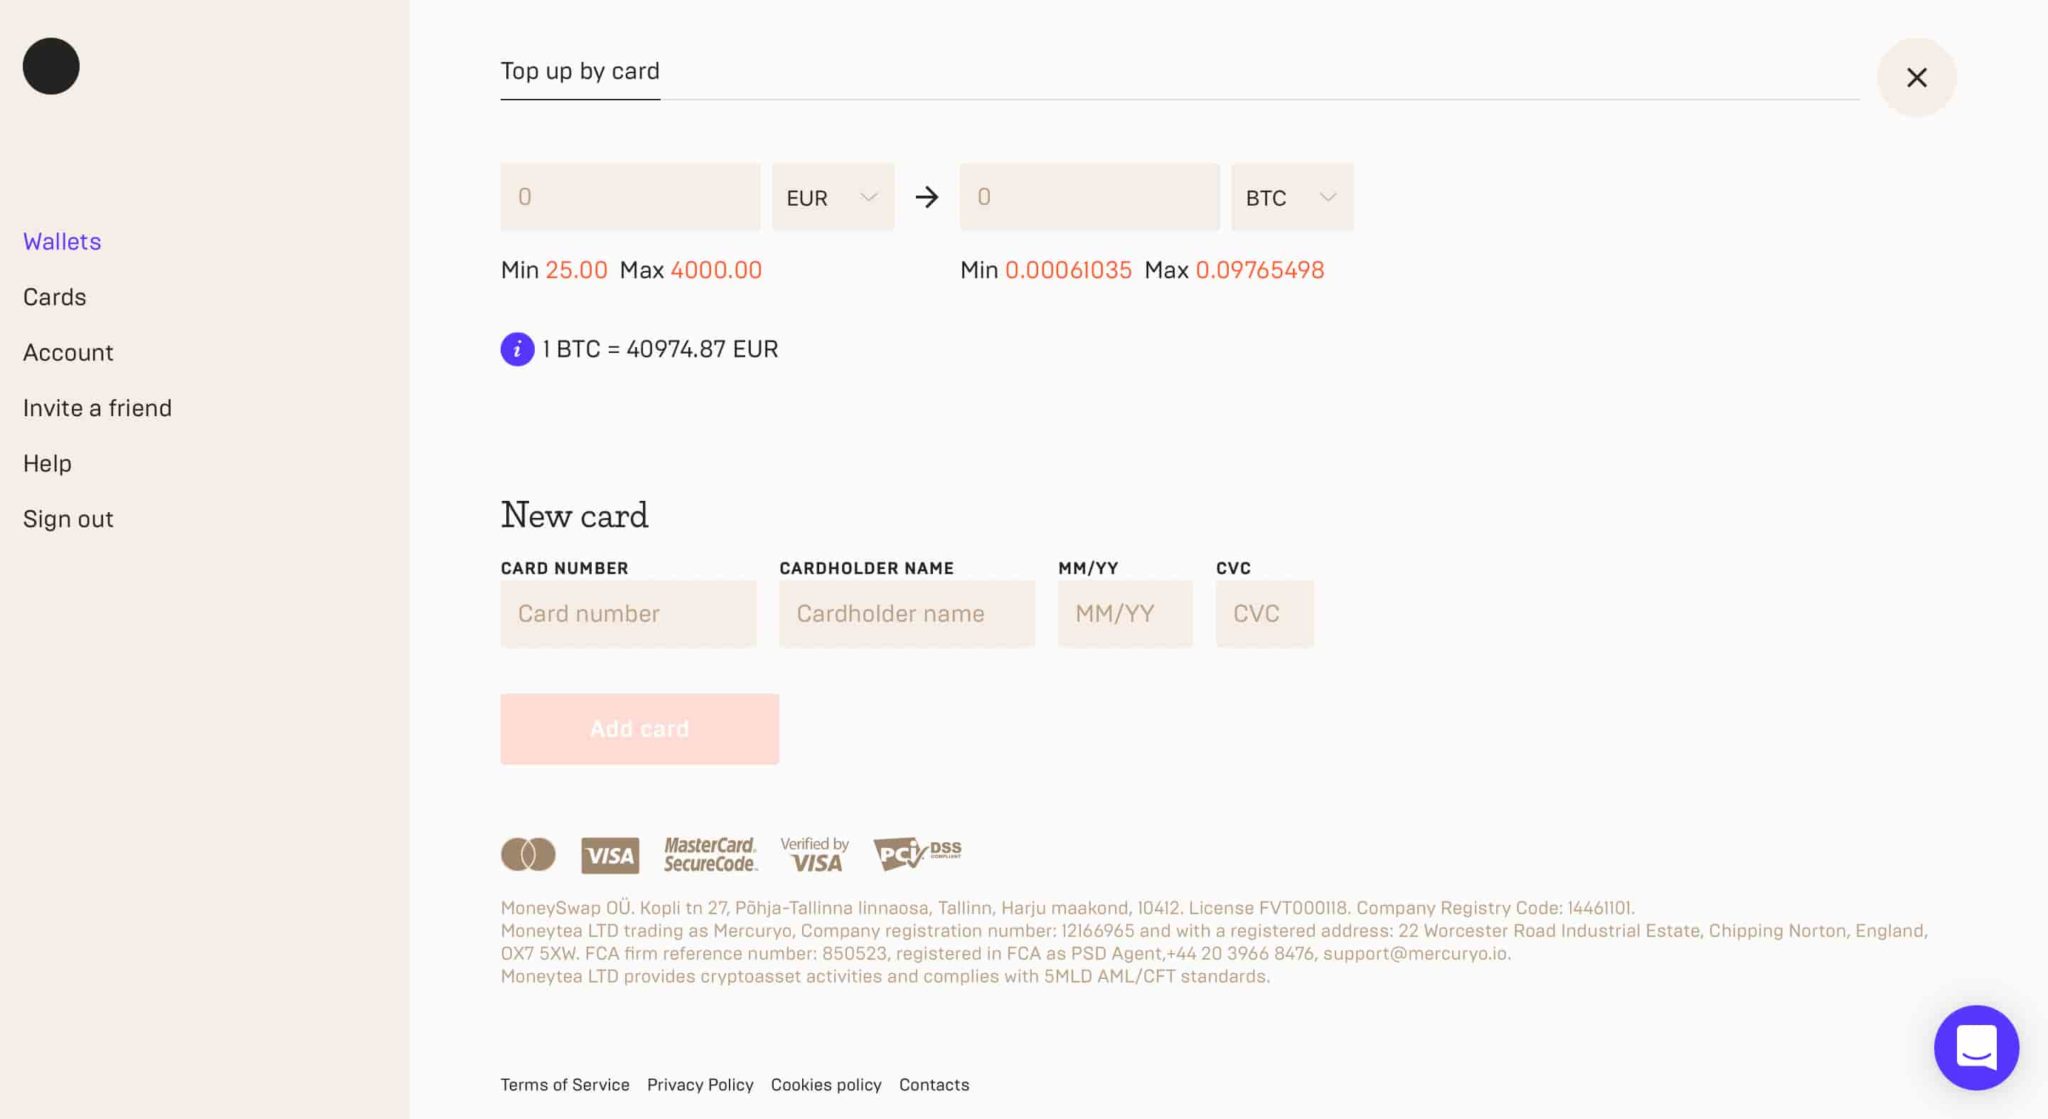Screen dimensions: 2048x1119
Task: Open the Terms of Service link
Action: 565,1085
